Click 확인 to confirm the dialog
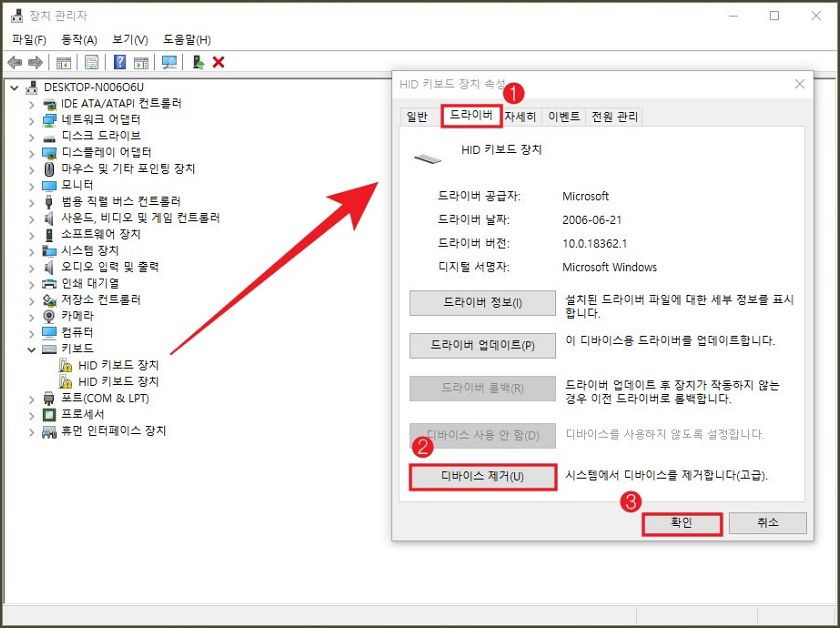Image resolution: width=840 pixels, height=628 pixels. point(681,522)
